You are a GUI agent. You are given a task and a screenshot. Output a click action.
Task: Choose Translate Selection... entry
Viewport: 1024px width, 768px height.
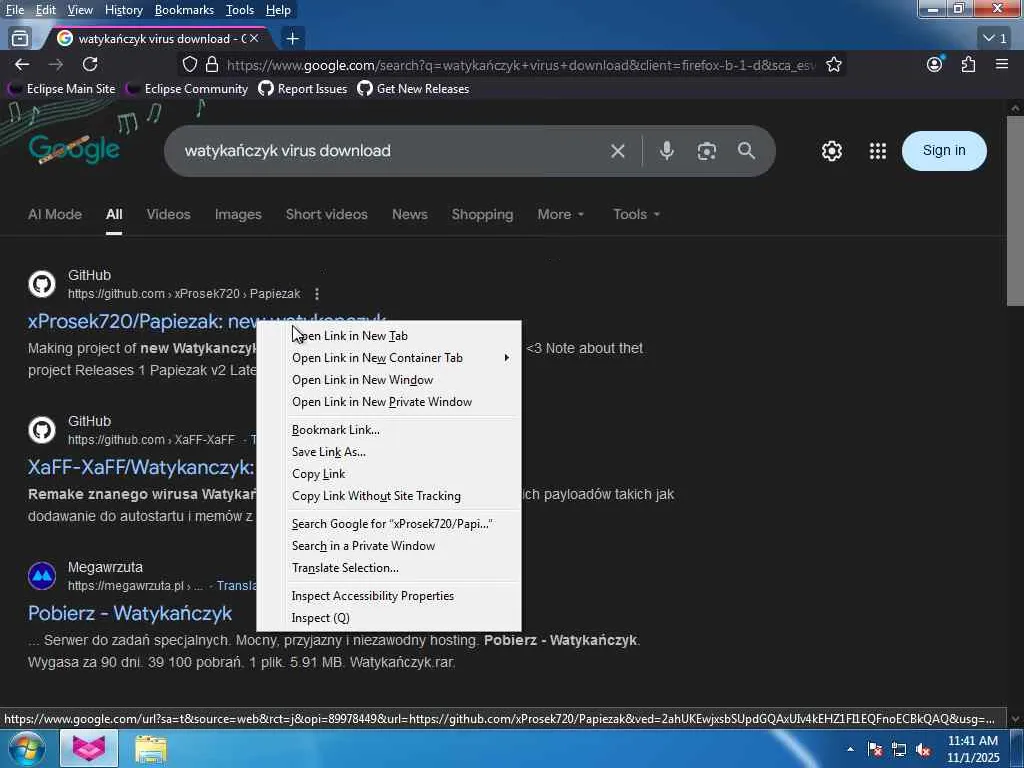coord(389,568)
